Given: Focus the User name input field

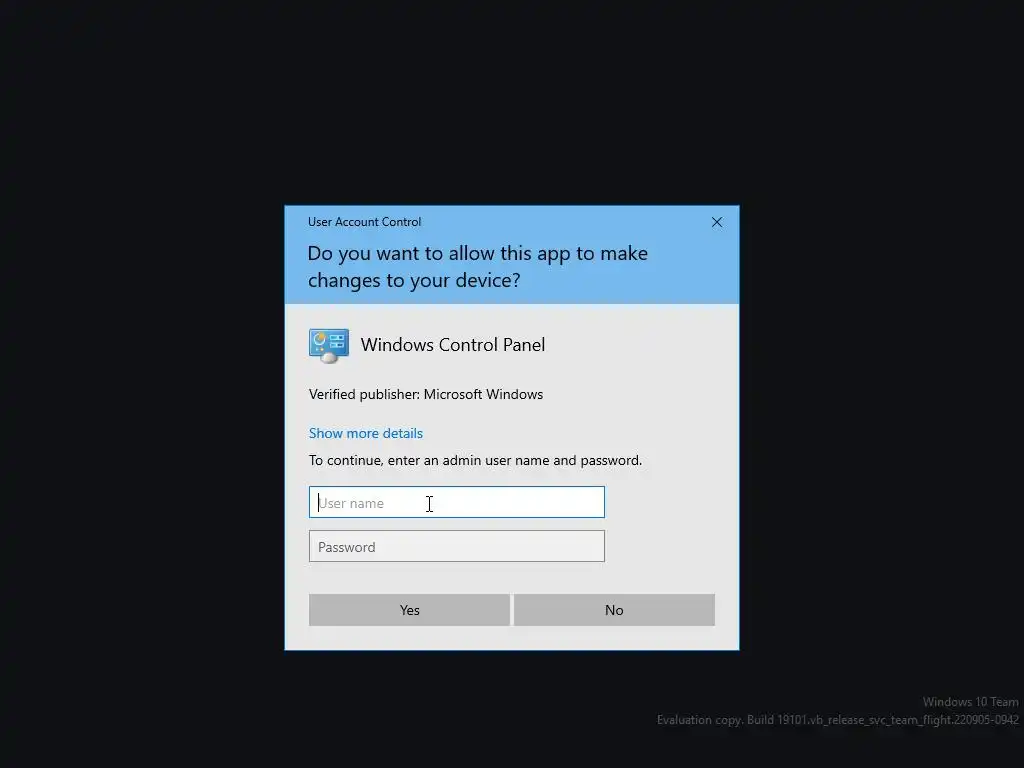Looking at the screenshot, I should tap(456, 502).
